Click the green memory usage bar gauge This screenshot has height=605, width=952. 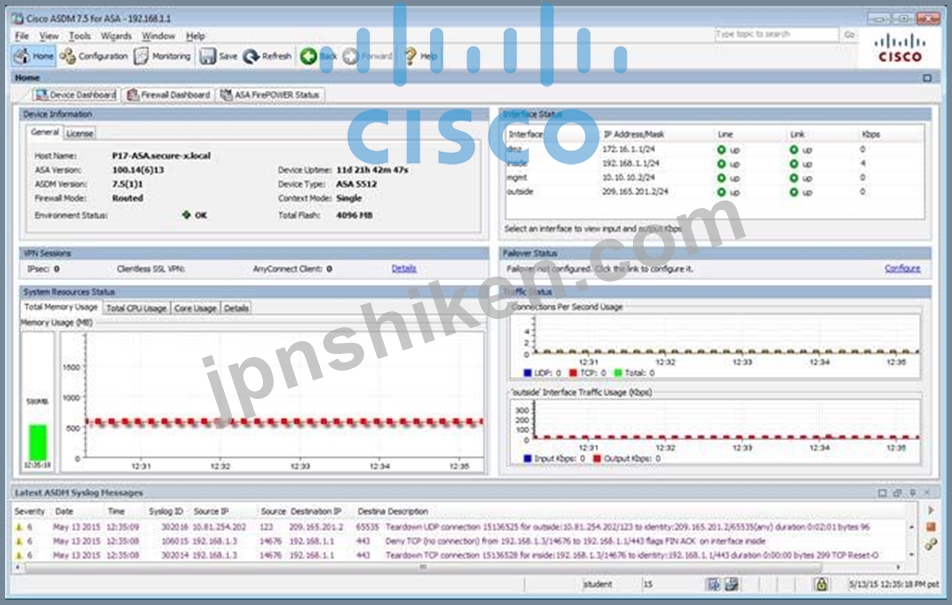tap(38, 442)
